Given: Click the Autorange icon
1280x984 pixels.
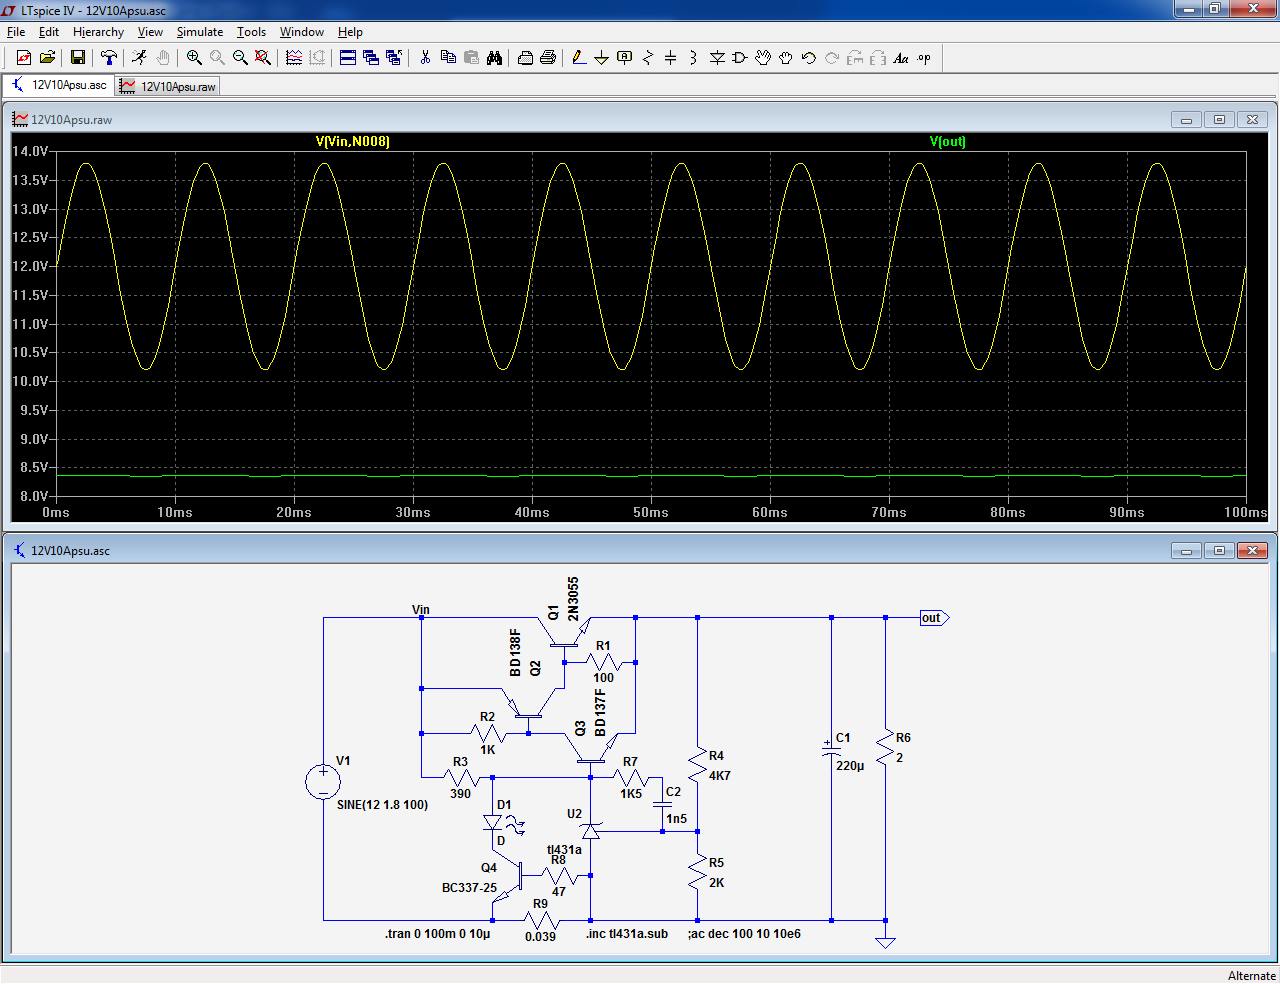Looking at the screenshot, I should tap(317, 58).
